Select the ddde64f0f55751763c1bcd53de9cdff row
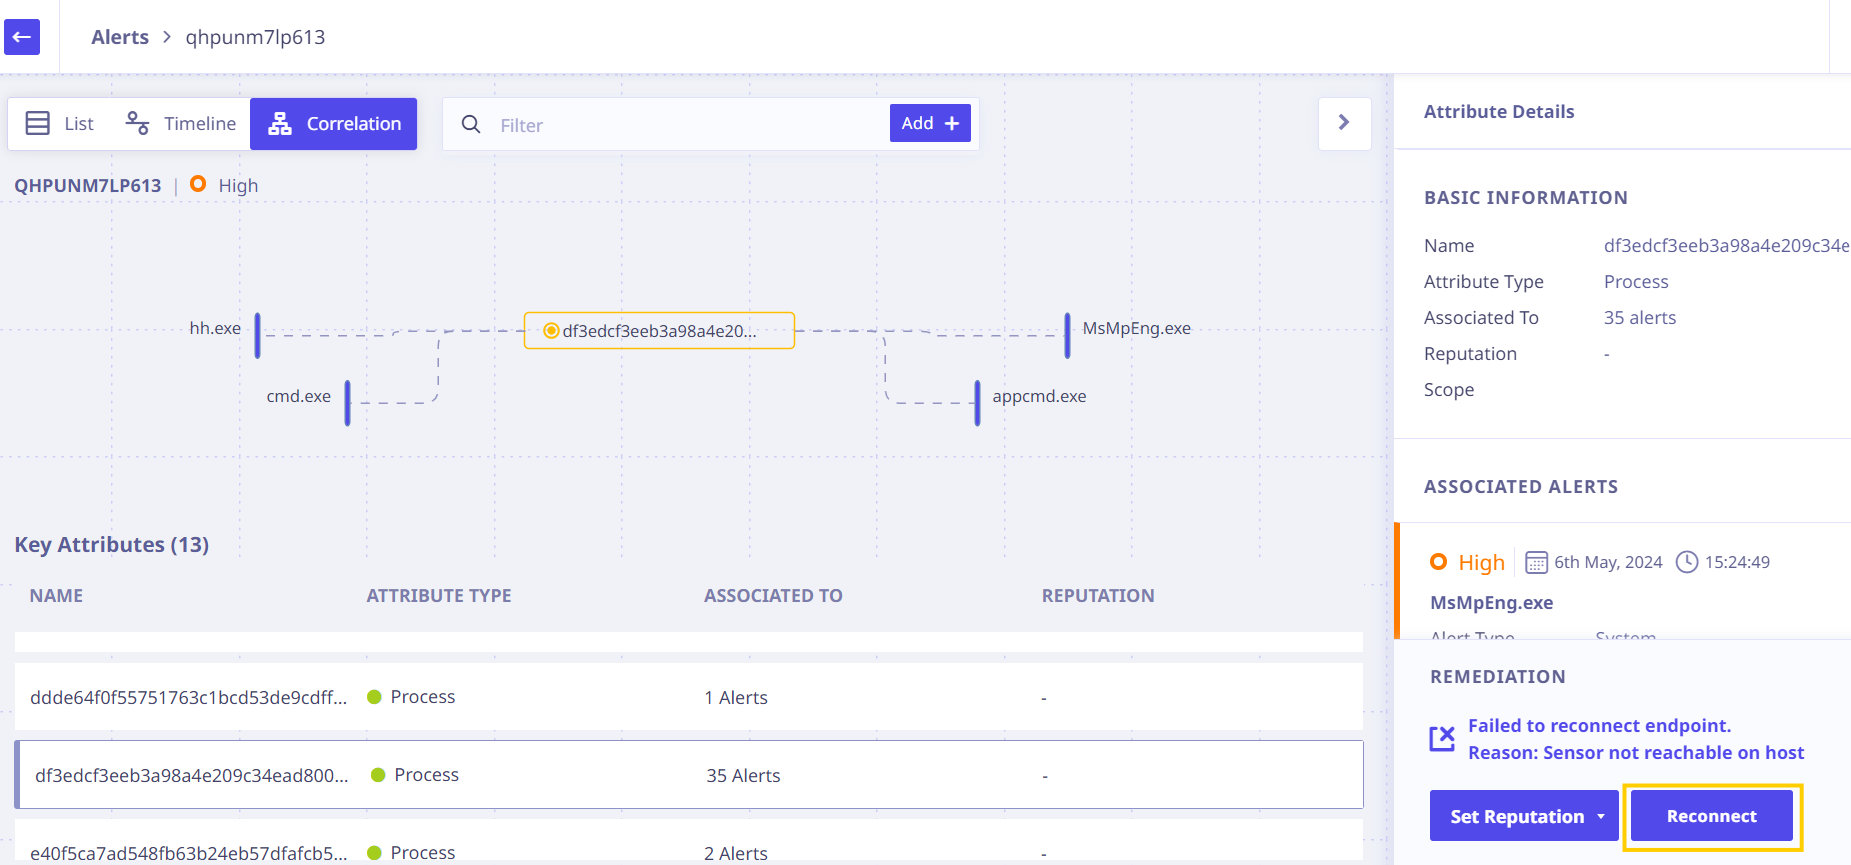Image resolution: width=1851 pixels, height=865 pixels. (x=689, y=697)
